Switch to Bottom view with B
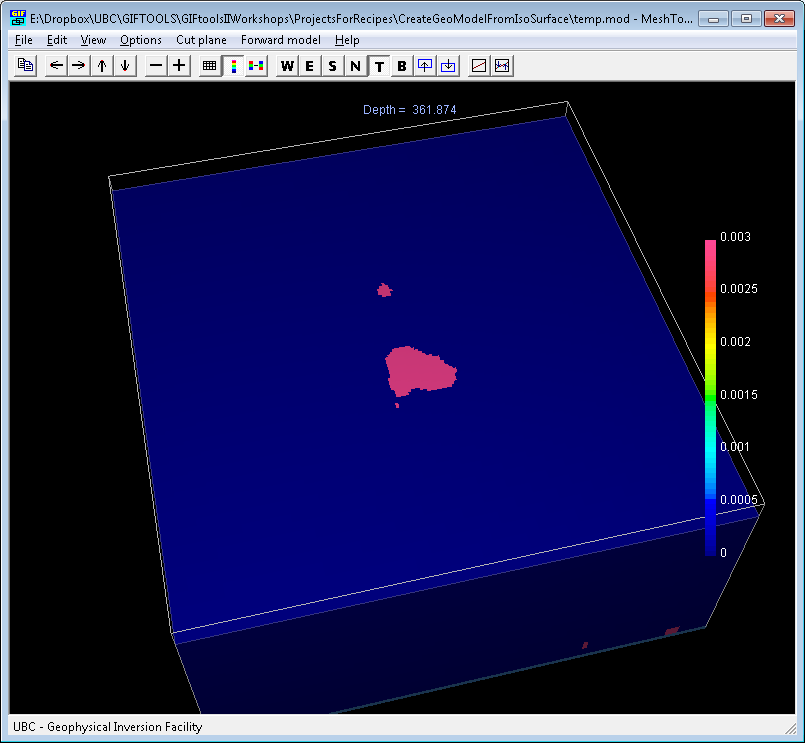This screenshot has height=743, width=805. (402, 66)
